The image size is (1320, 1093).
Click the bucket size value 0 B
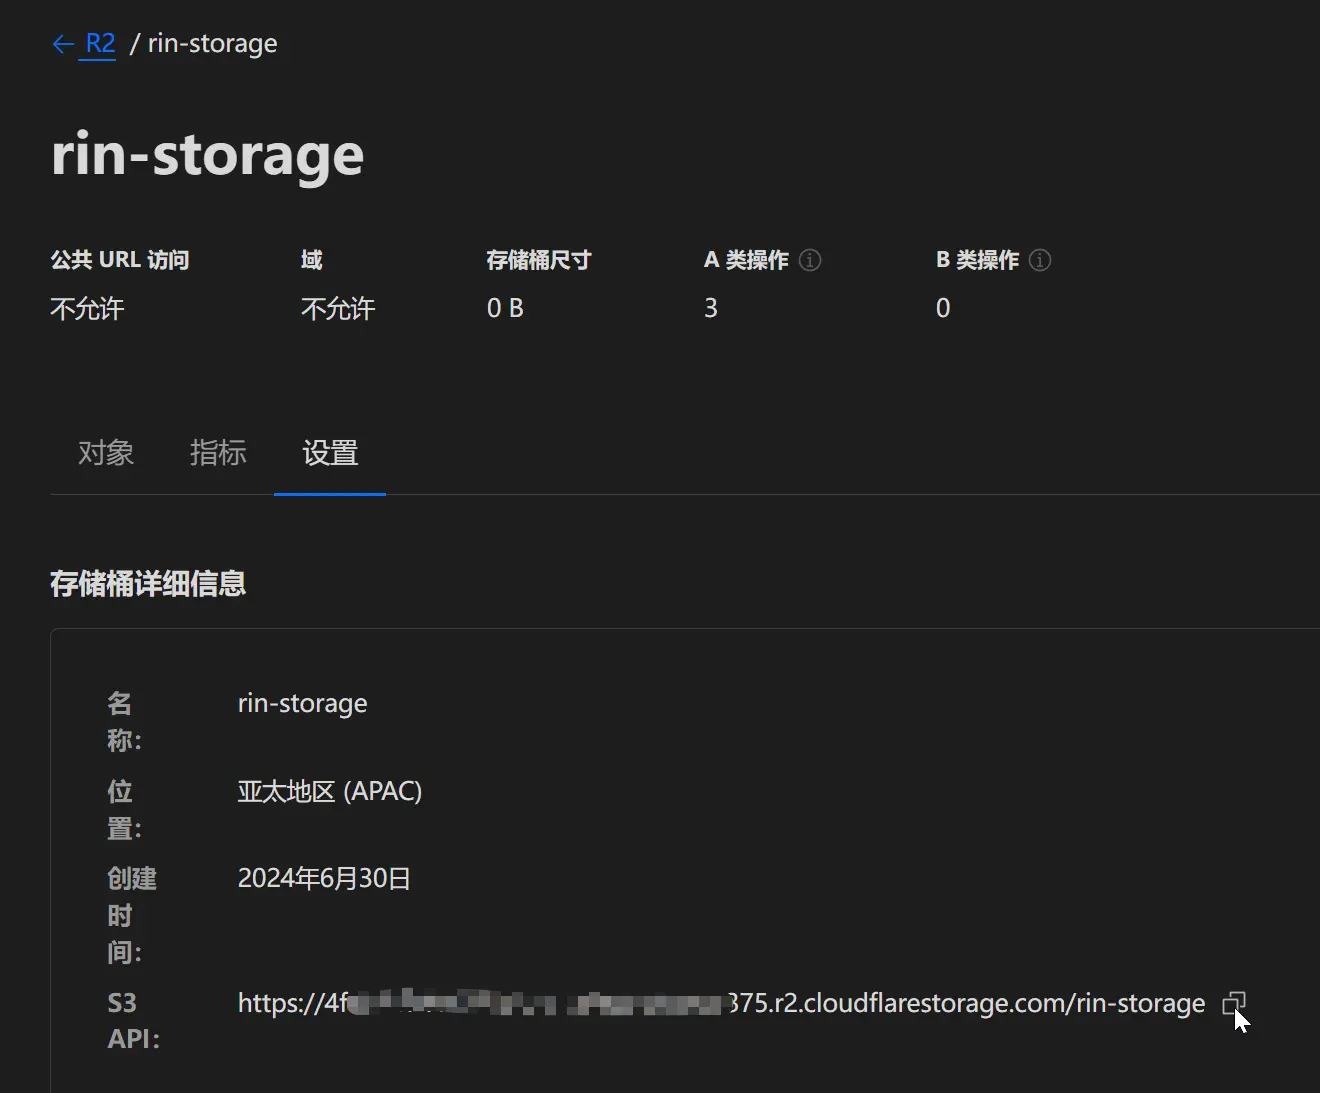tap(504, 308)
